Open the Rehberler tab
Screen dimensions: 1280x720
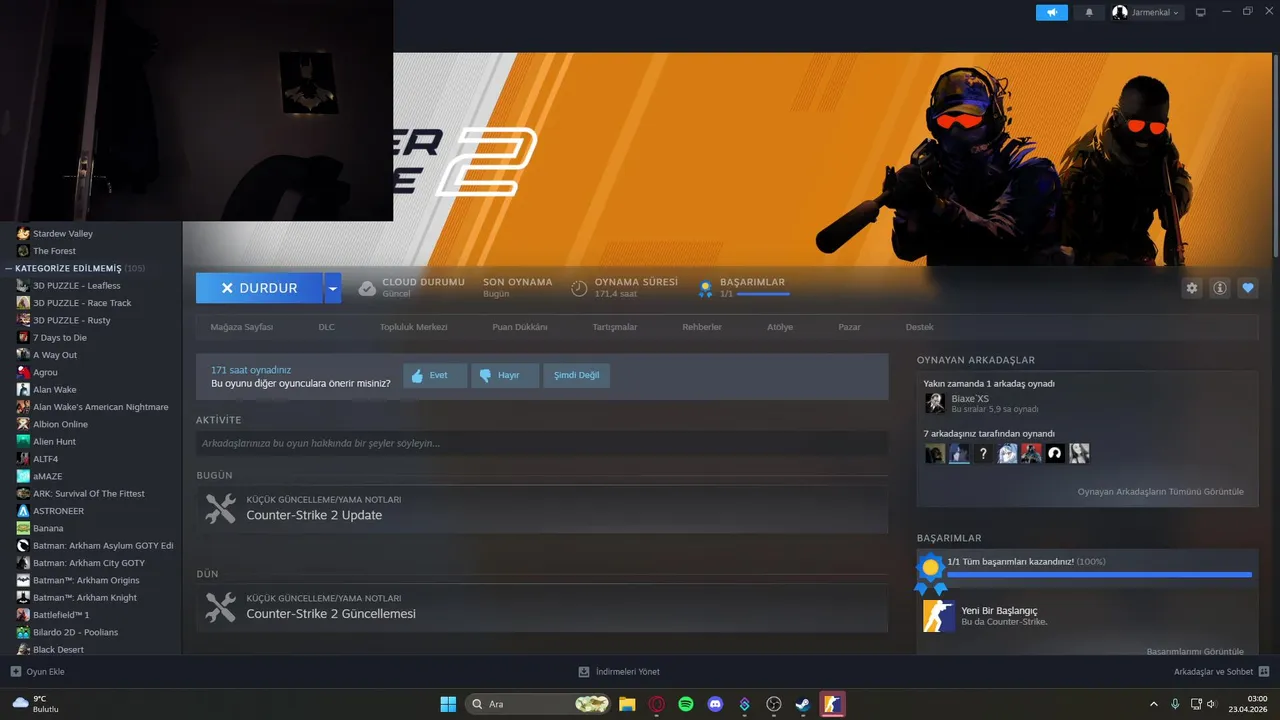[x=702, y=327]
